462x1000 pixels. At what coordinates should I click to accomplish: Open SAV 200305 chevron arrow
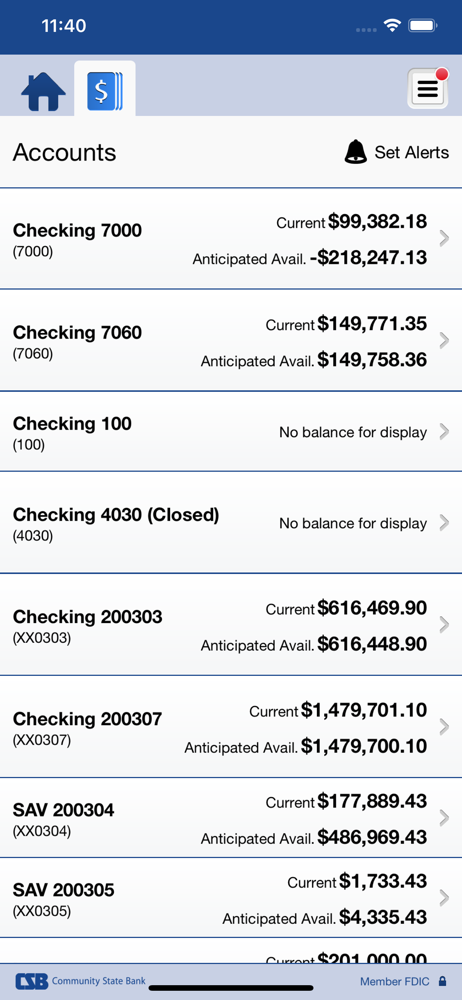click(x=445, y=898)
